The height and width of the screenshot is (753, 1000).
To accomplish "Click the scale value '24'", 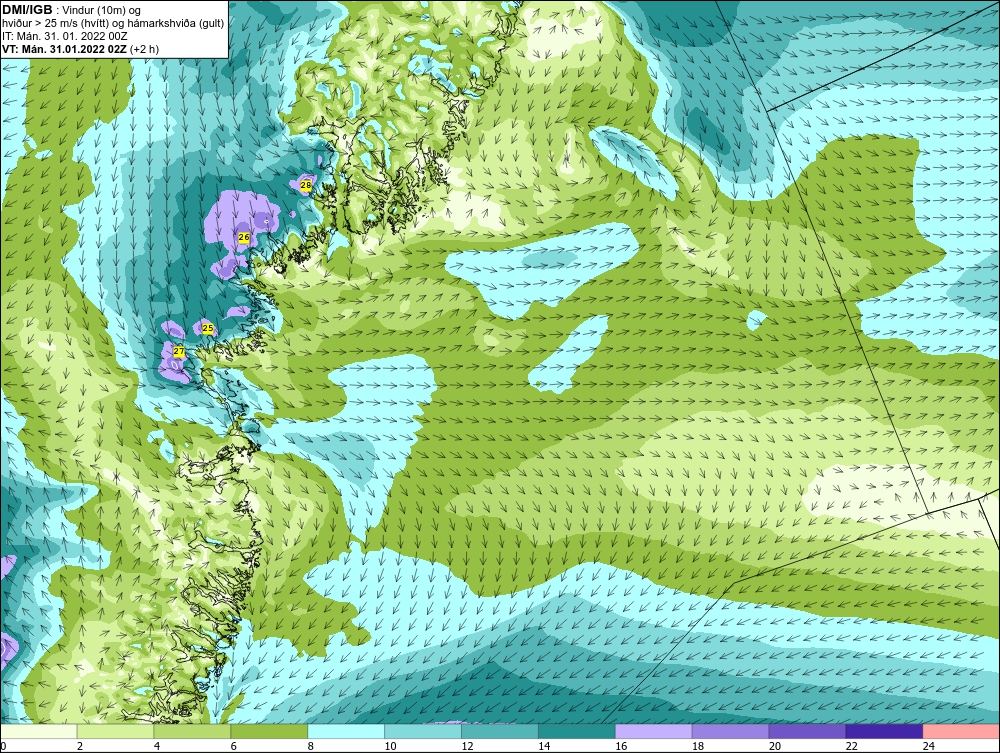I will (x=929, y=746).
